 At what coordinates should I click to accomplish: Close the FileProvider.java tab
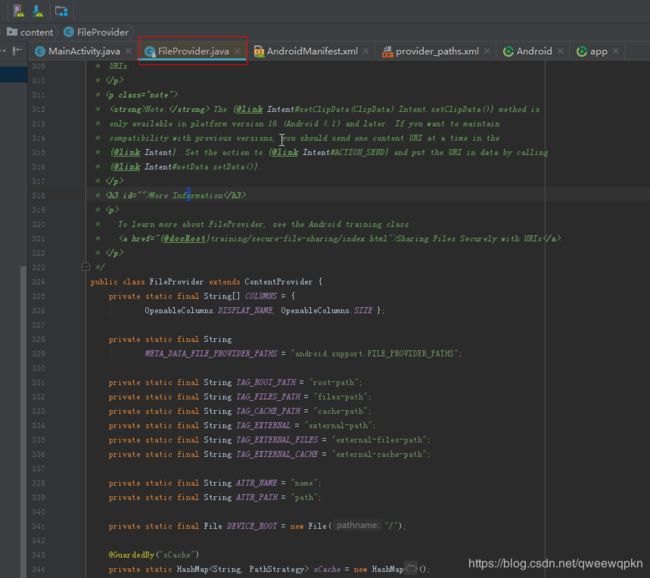coord(237,51)
